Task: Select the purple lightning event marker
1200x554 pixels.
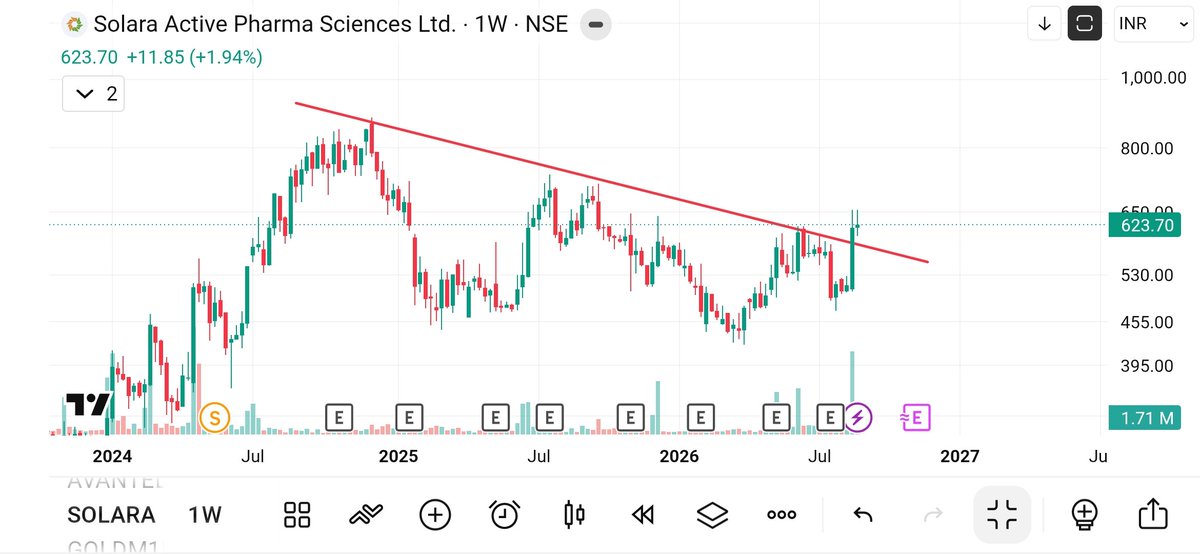Action: click(858, 417)
